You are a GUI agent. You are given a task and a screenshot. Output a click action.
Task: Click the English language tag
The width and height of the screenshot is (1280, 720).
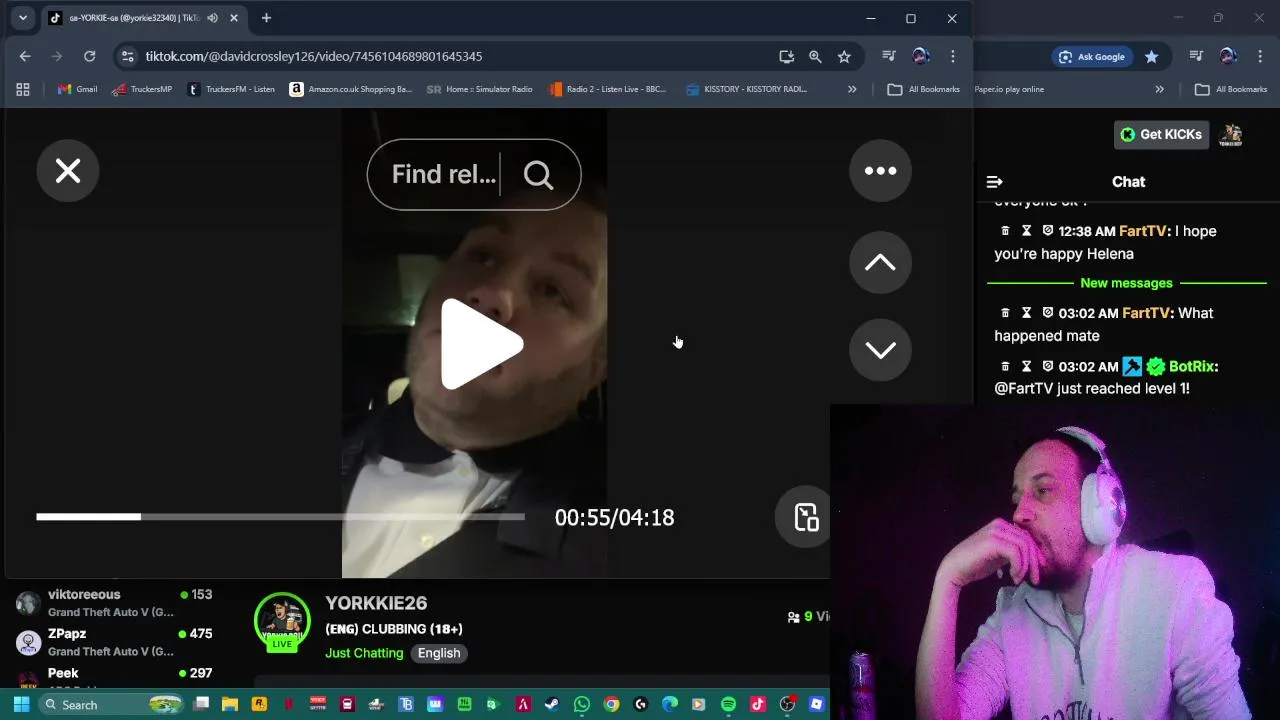click(x=439, y=653)
